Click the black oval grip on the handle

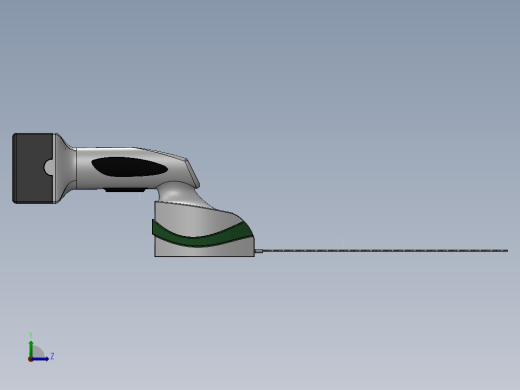point(129,167)
